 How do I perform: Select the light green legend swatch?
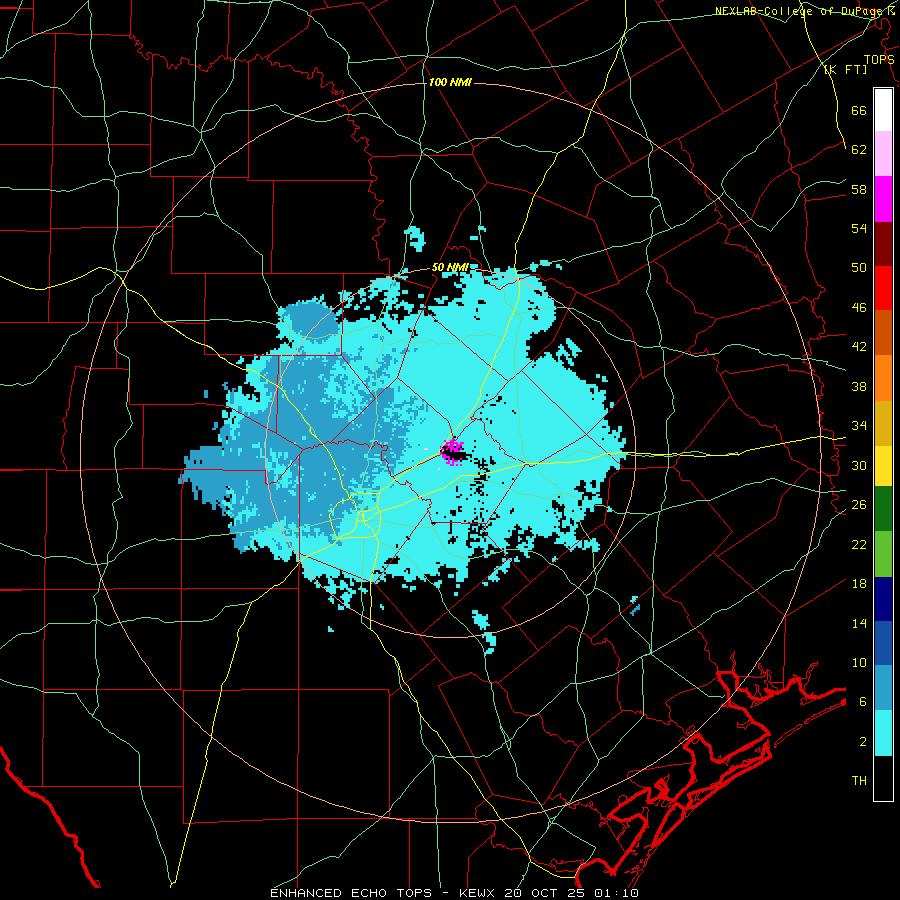[x=883, y=554]
